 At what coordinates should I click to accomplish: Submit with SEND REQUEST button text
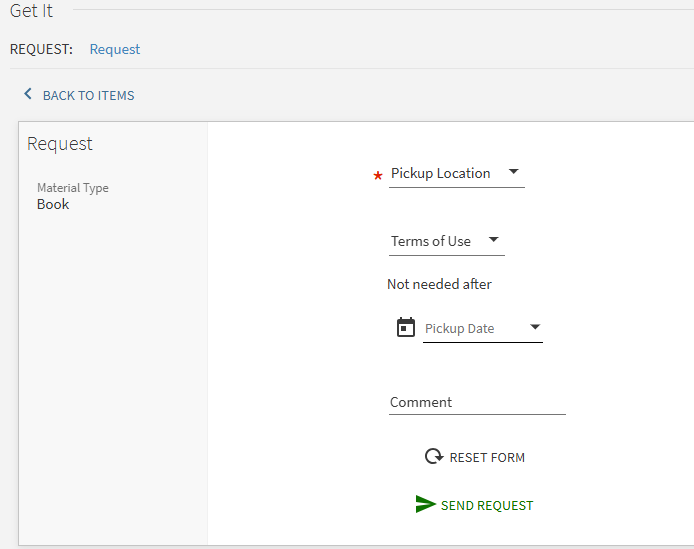click(x=487, y=506)
